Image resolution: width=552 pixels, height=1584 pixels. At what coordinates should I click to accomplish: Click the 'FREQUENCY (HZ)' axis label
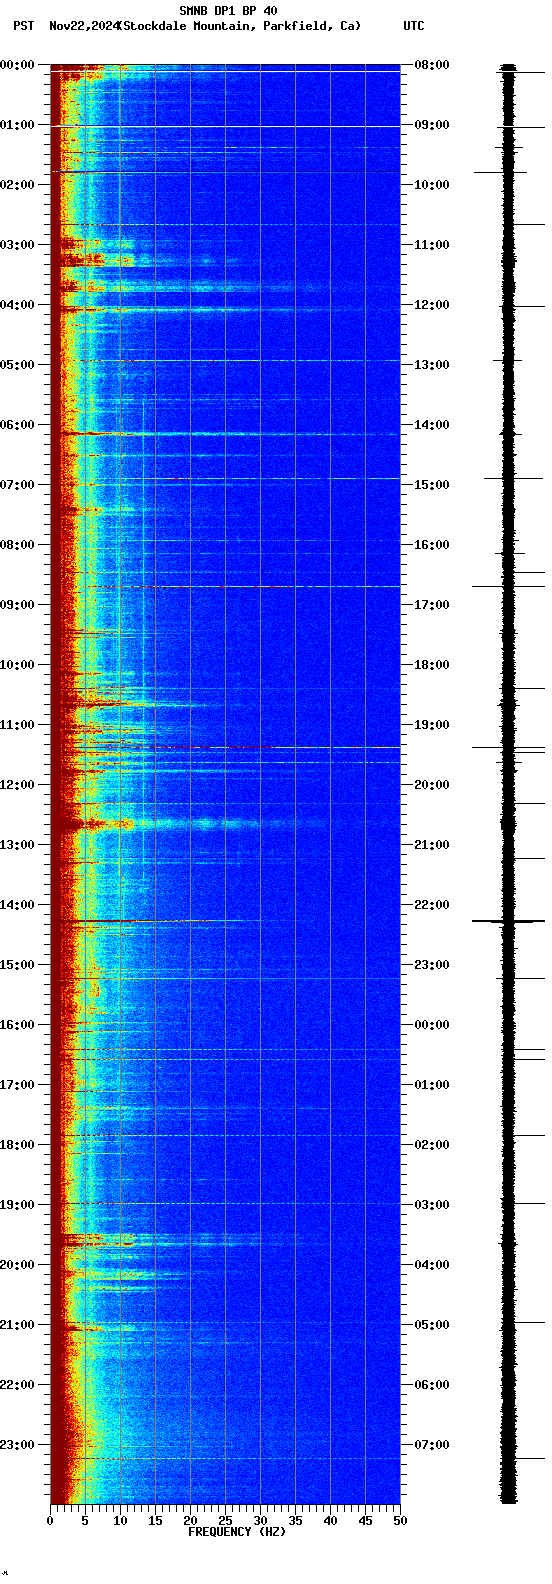coord(237,1532)
